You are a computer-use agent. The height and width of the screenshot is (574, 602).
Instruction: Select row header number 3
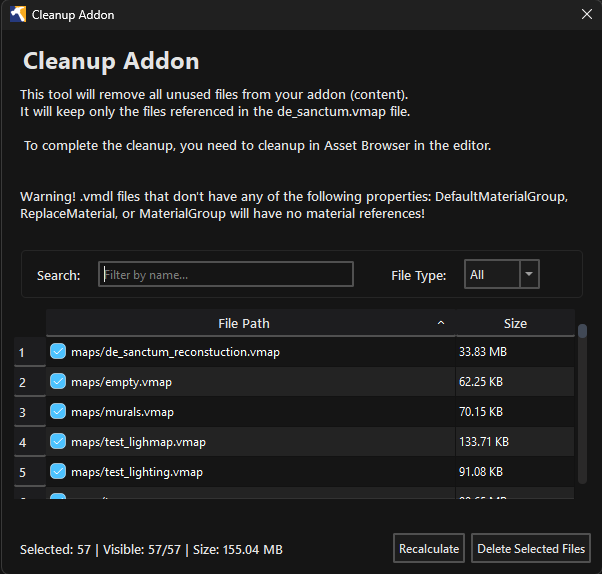[x=30, y=412]
